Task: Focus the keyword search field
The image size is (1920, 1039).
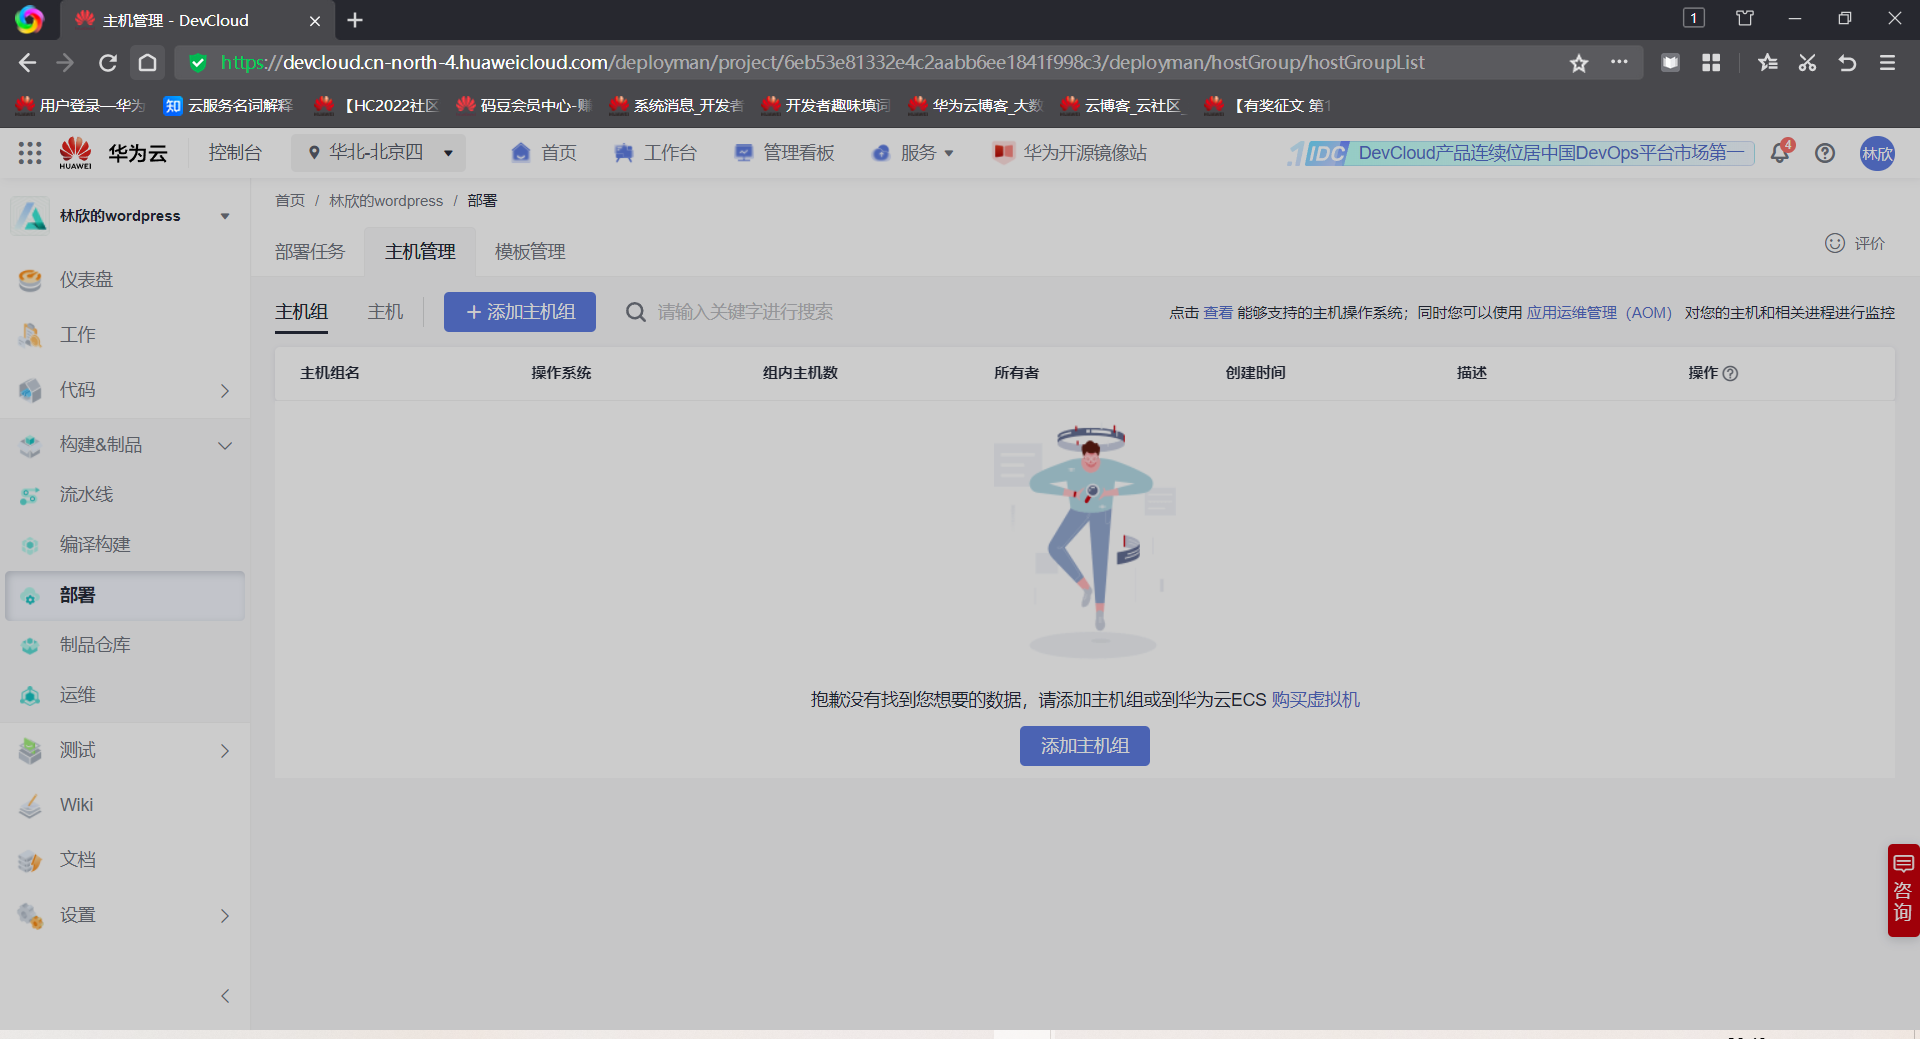Action: (x=745, y=312)
